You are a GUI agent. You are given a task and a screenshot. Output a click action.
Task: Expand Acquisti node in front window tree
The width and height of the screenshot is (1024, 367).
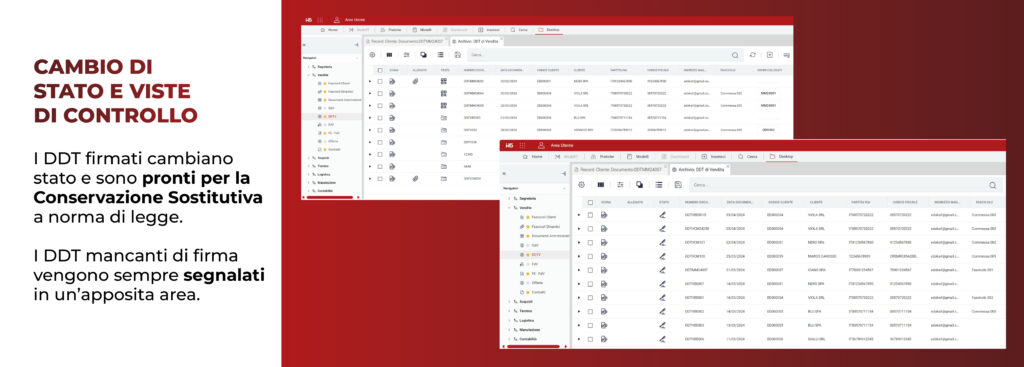[509, 302]
